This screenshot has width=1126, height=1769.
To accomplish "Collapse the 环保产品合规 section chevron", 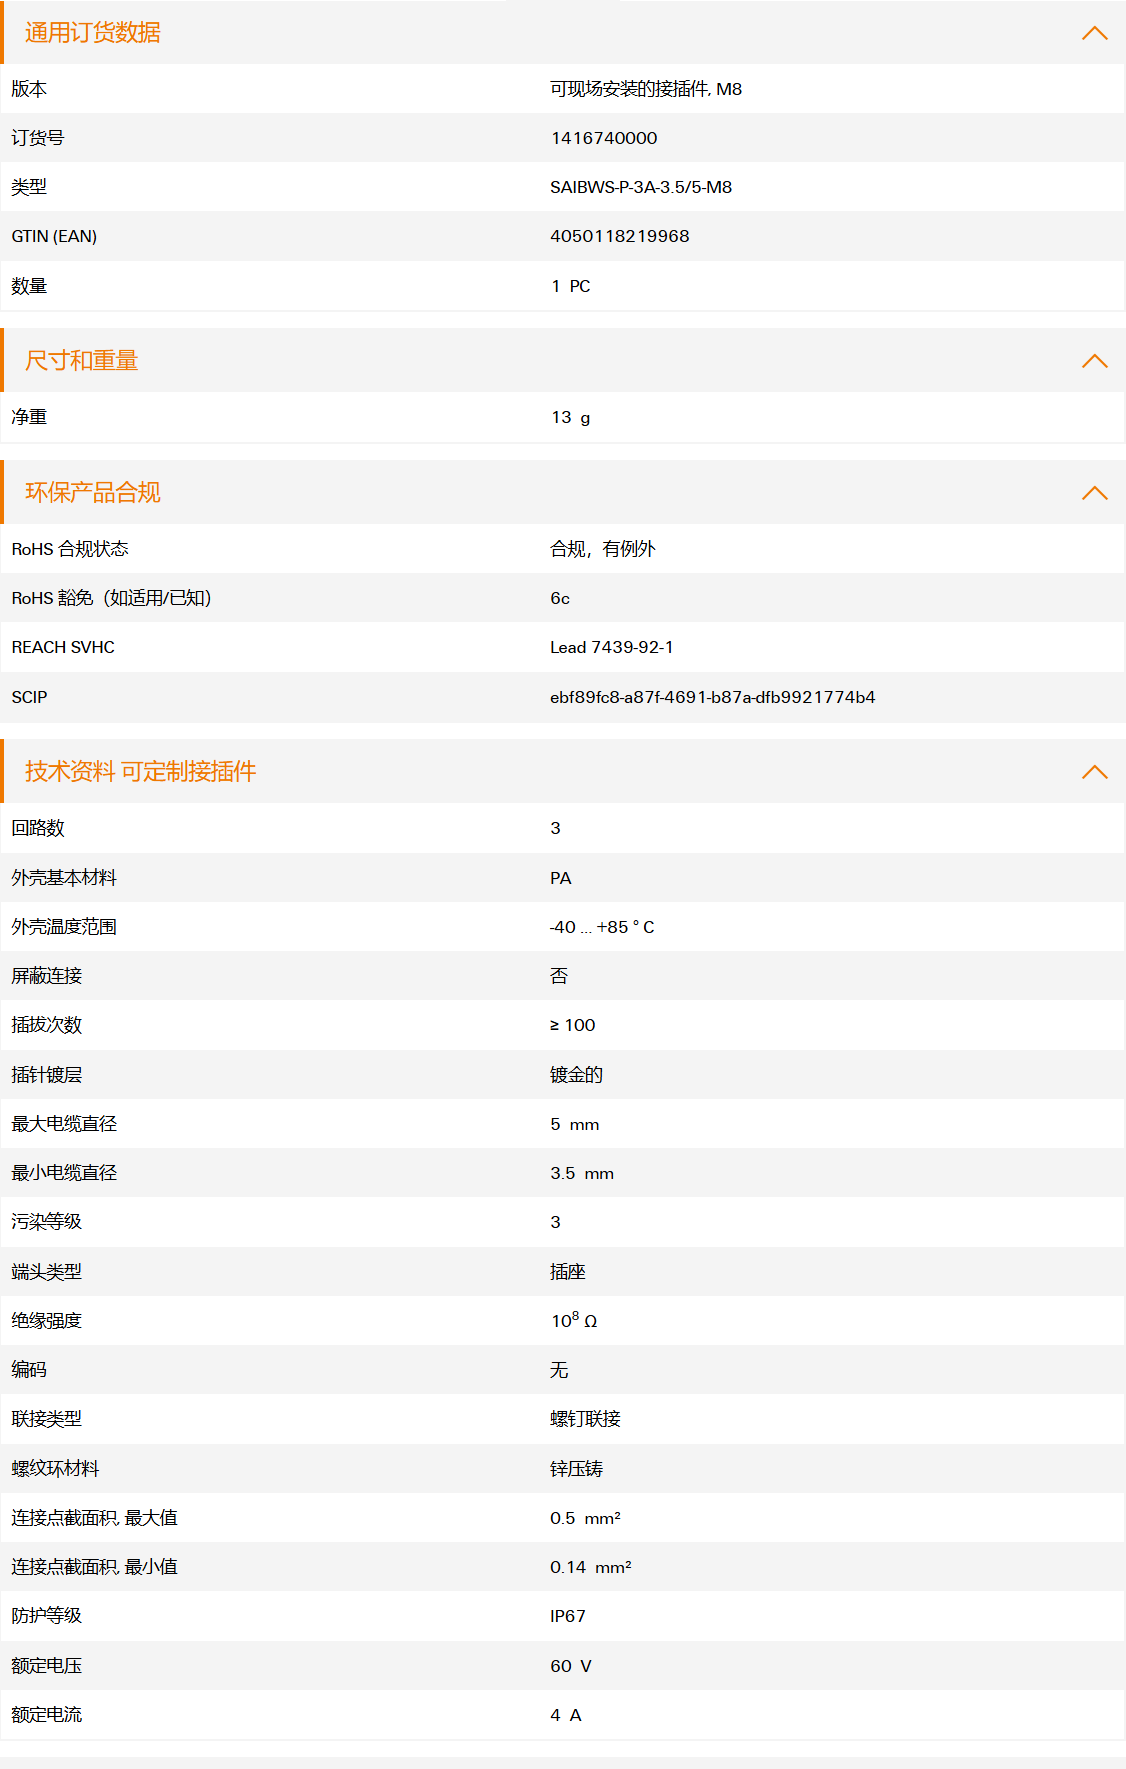I will point(1095,493).
